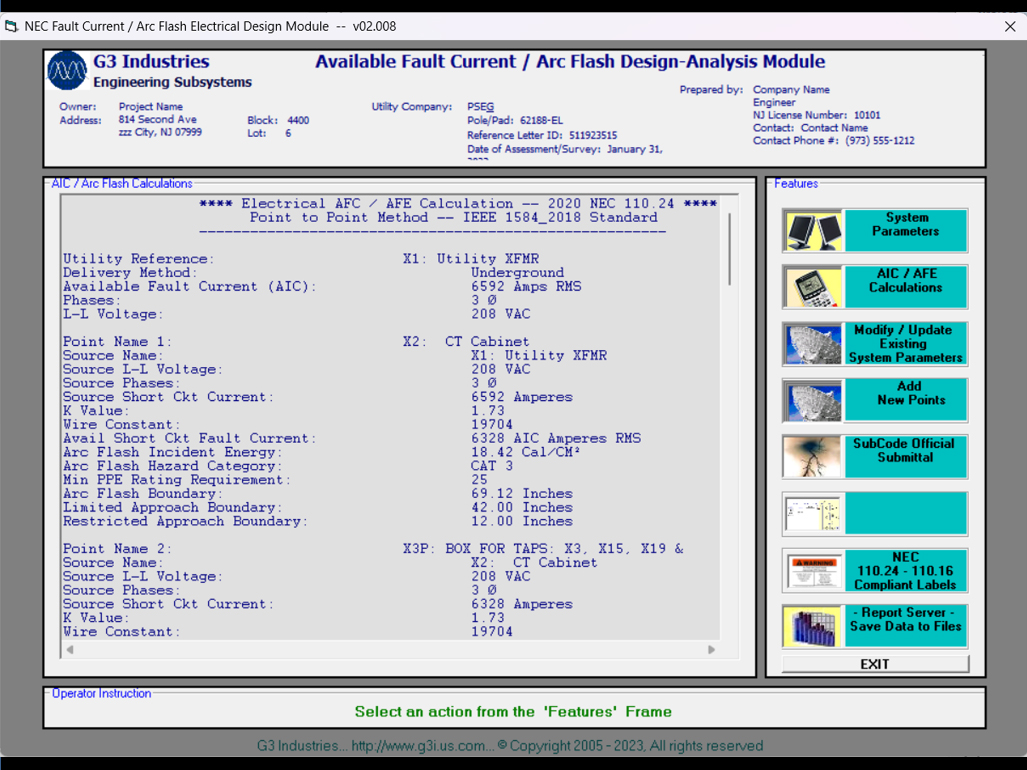Click 'X3P: BOX FOR TAPS' point name 2
This screenshot has width=1027, height=770.
coord(543,549)
